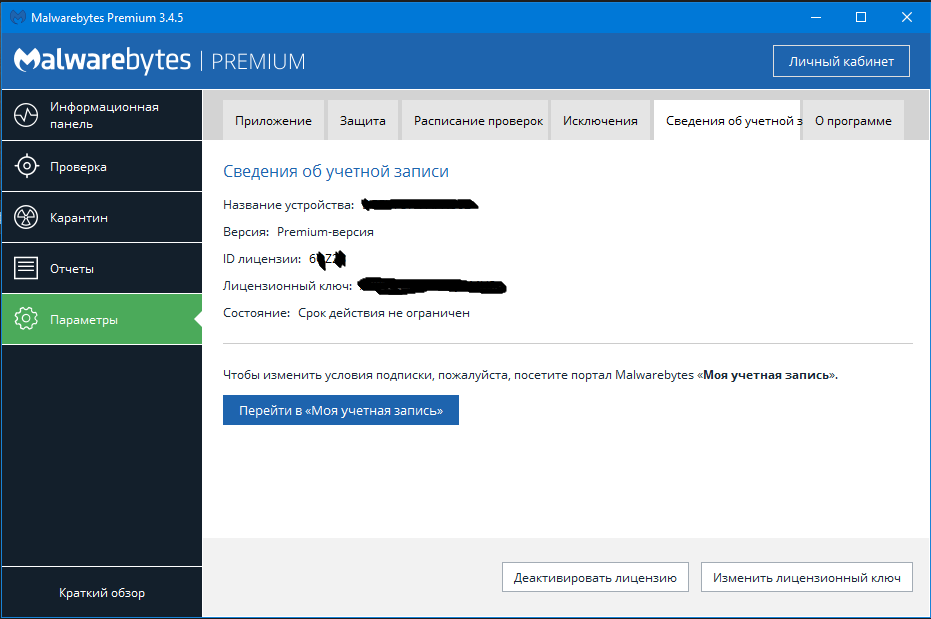The image size is (931, 619).
Task: Click the Срок действия не ограничен status
Action: [x=384, y=313]
